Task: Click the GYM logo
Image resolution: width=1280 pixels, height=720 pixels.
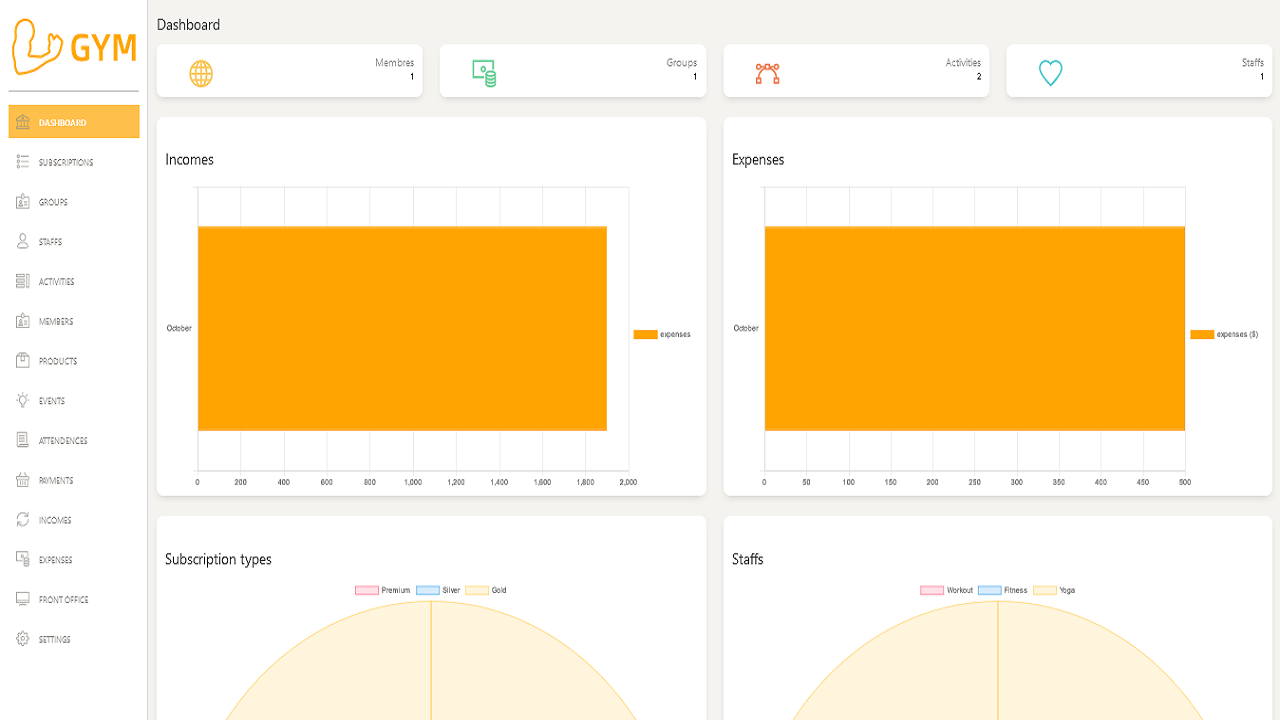Action: [73, 46]
